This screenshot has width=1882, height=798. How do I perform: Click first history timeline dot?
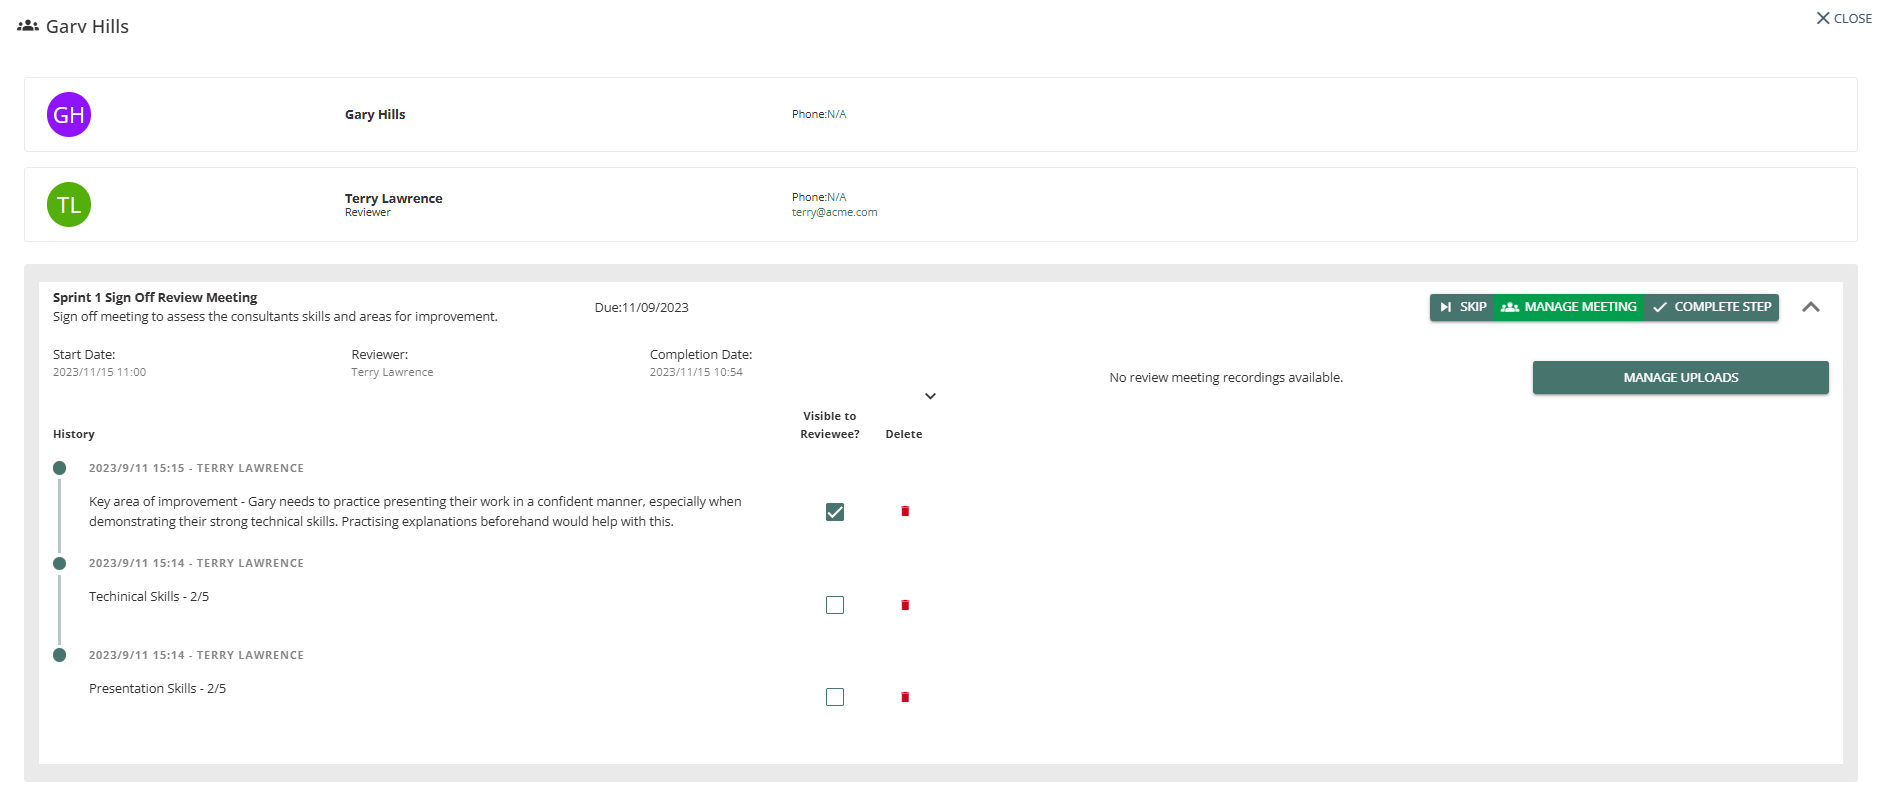60,468
